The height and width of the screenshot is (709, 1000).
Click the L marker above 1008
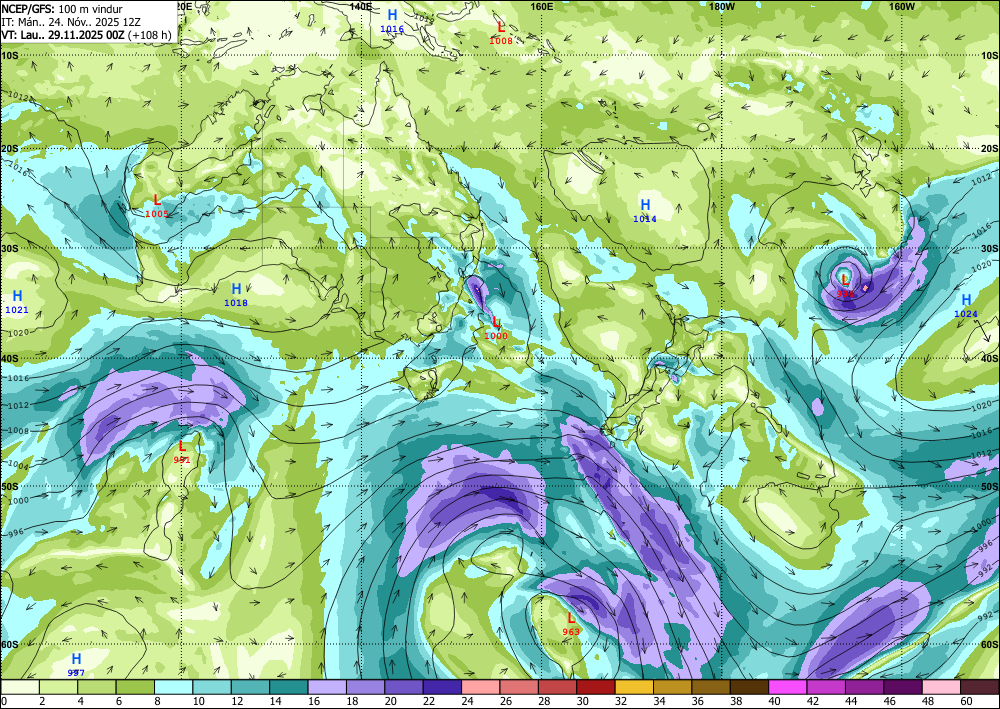(x=501, y=27)
